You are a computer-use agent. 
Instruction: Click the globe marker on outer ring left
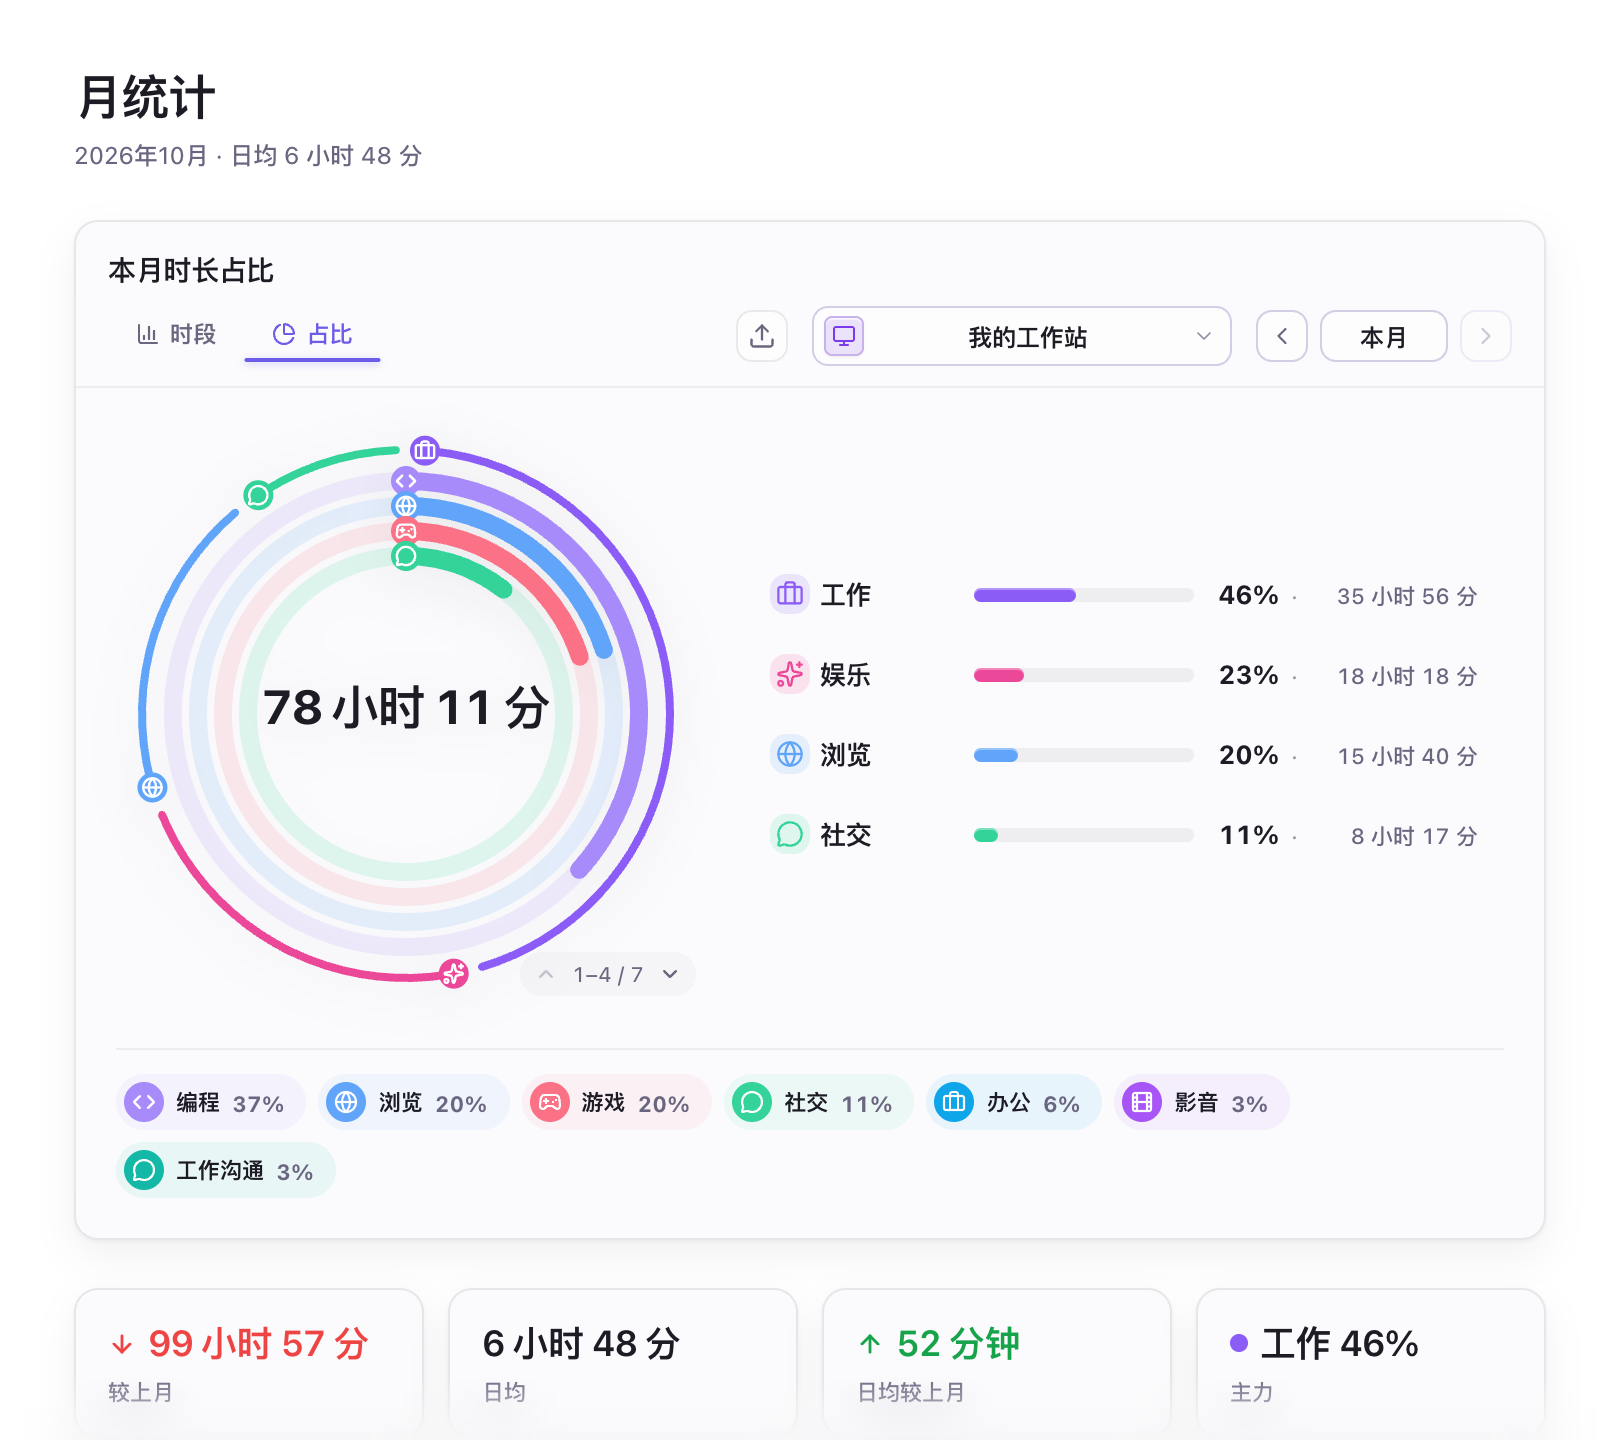[x=152, y=787]
